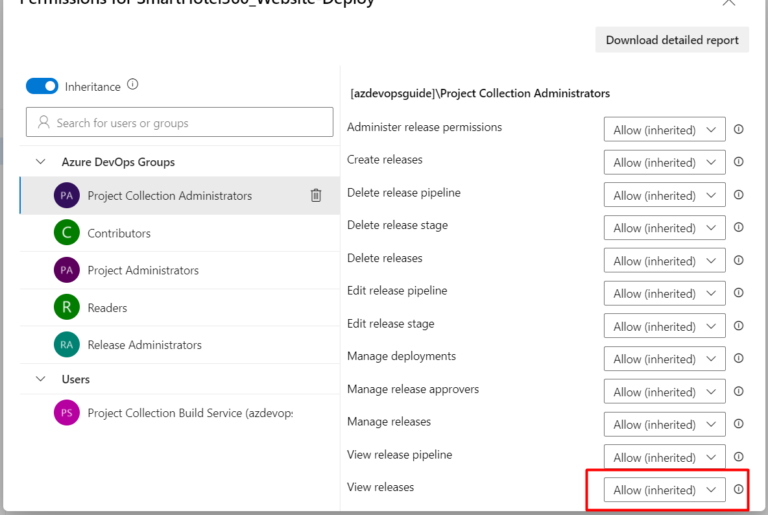Viewport: 768px width, 515px height.
Task: Click the delete trash icon for Project Collection Administrators
Action: (316, 196)
